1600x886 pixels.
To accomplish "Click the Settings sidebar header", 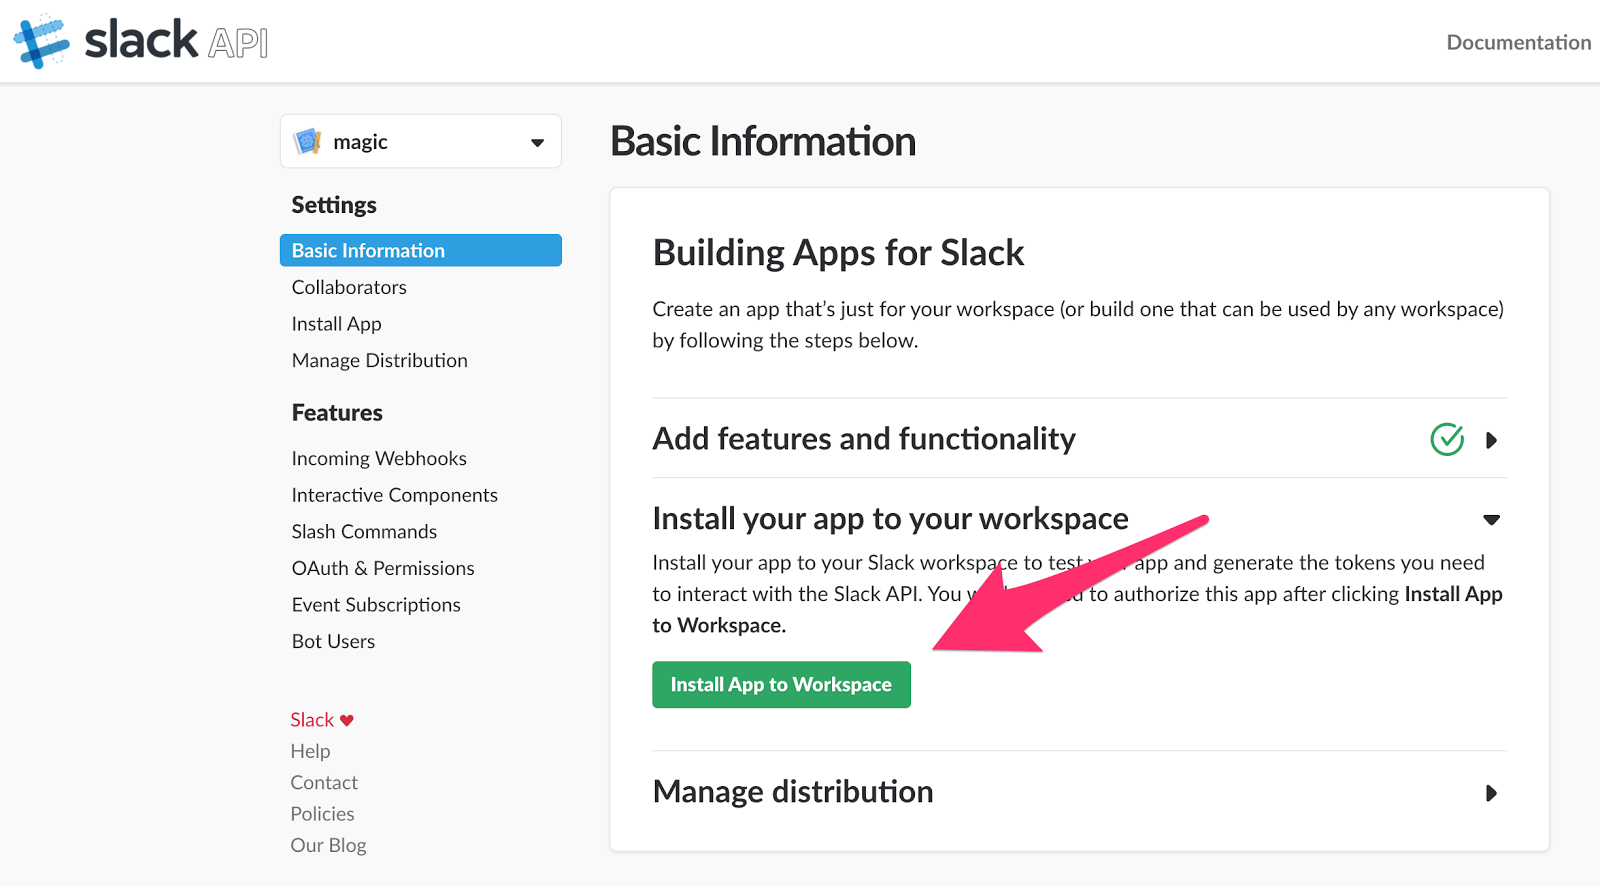I will [334, 205].
